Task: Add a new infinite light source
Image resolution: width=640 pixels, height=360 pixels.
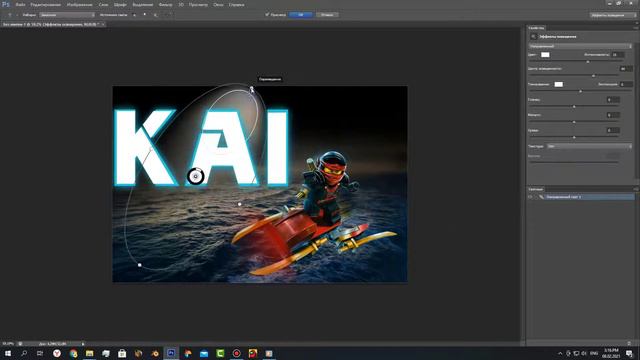Action: pyautogui.click(x=155, y=15)
